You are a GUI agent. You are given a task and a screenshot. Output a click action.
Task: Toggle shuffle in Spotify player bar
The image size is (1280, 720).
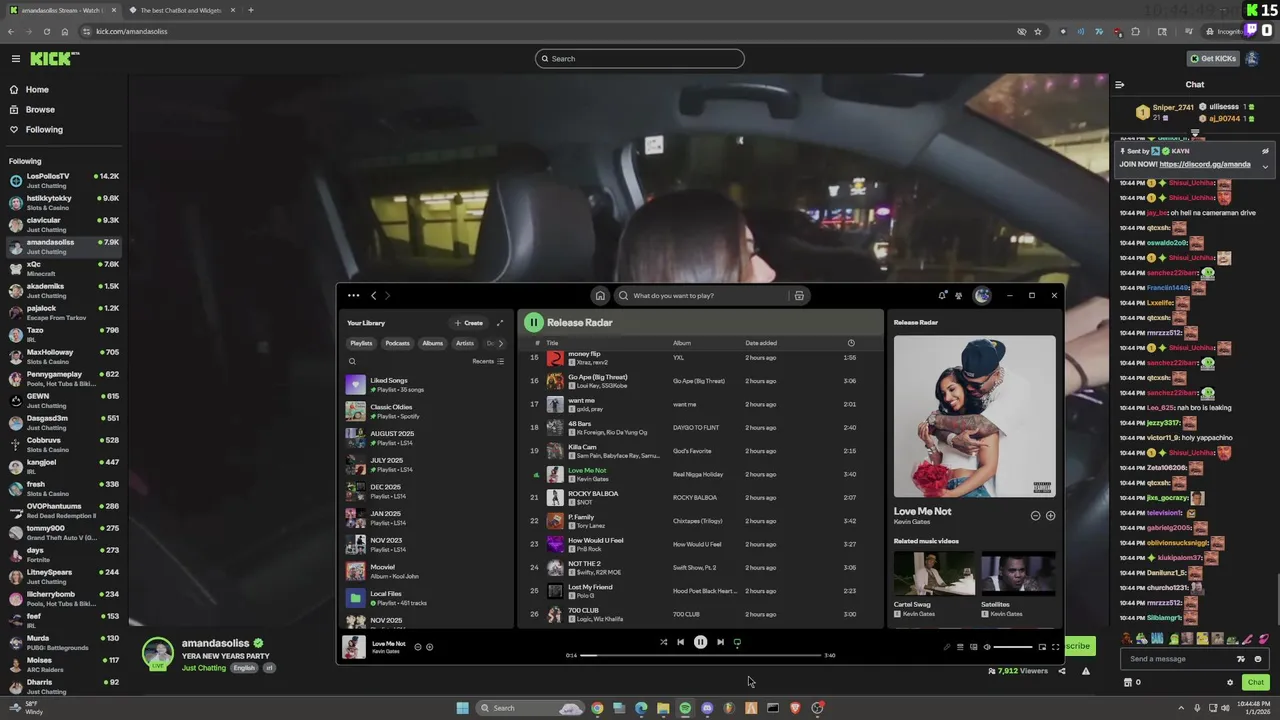click(663, 642)
